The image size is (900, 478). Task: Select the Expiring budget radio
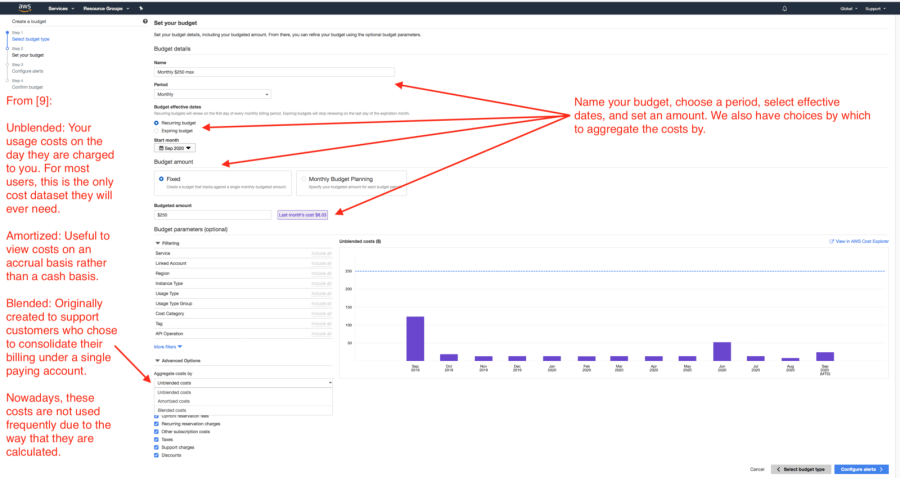tap(156, 131)
